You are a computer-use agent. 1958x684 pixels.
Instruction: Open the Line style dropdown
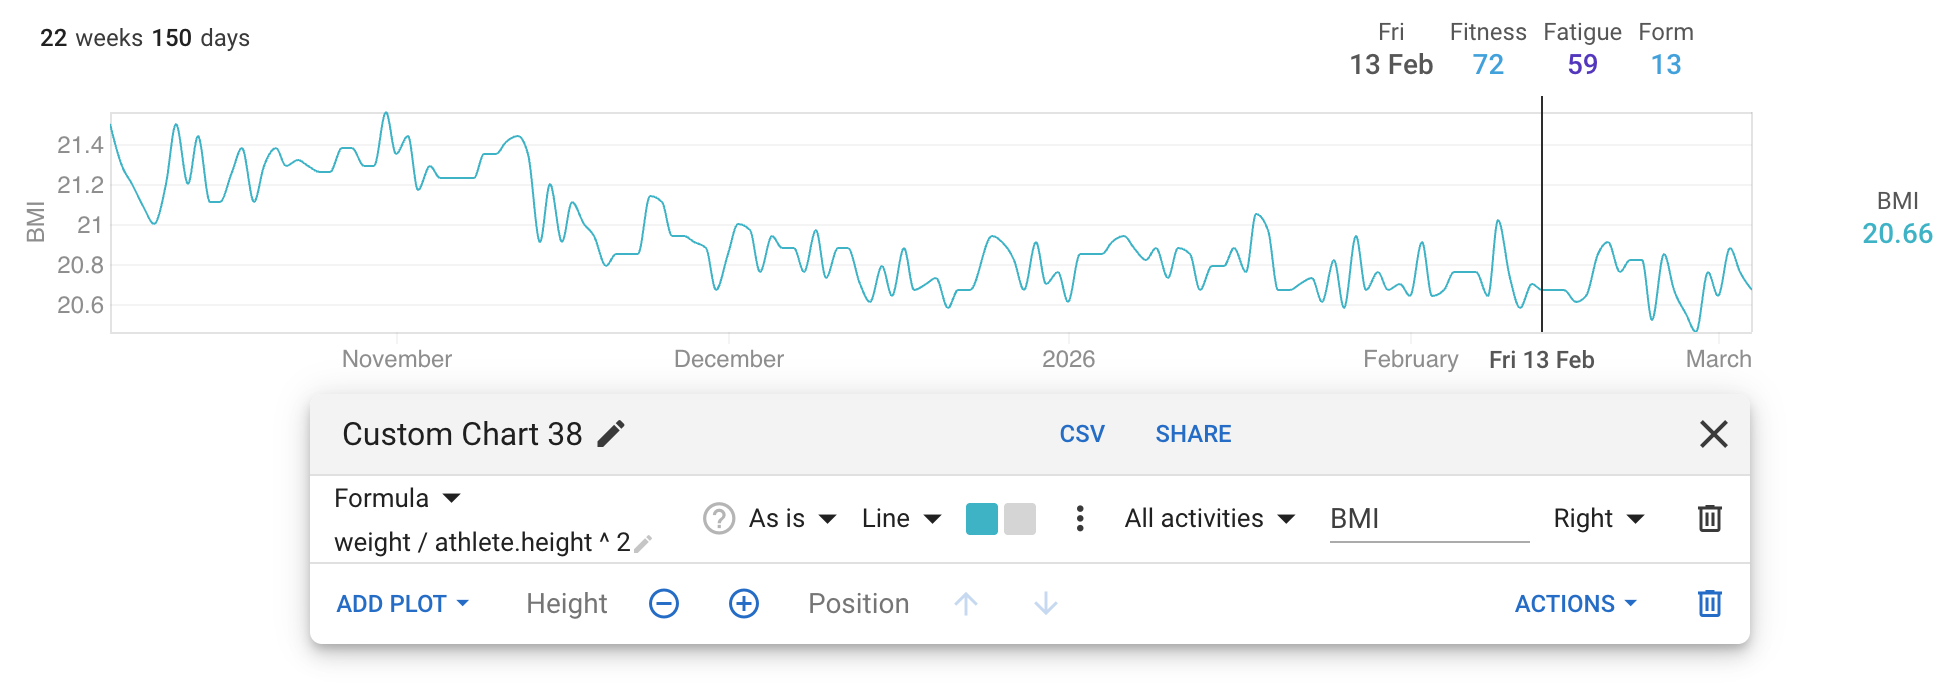click(899, 519)
